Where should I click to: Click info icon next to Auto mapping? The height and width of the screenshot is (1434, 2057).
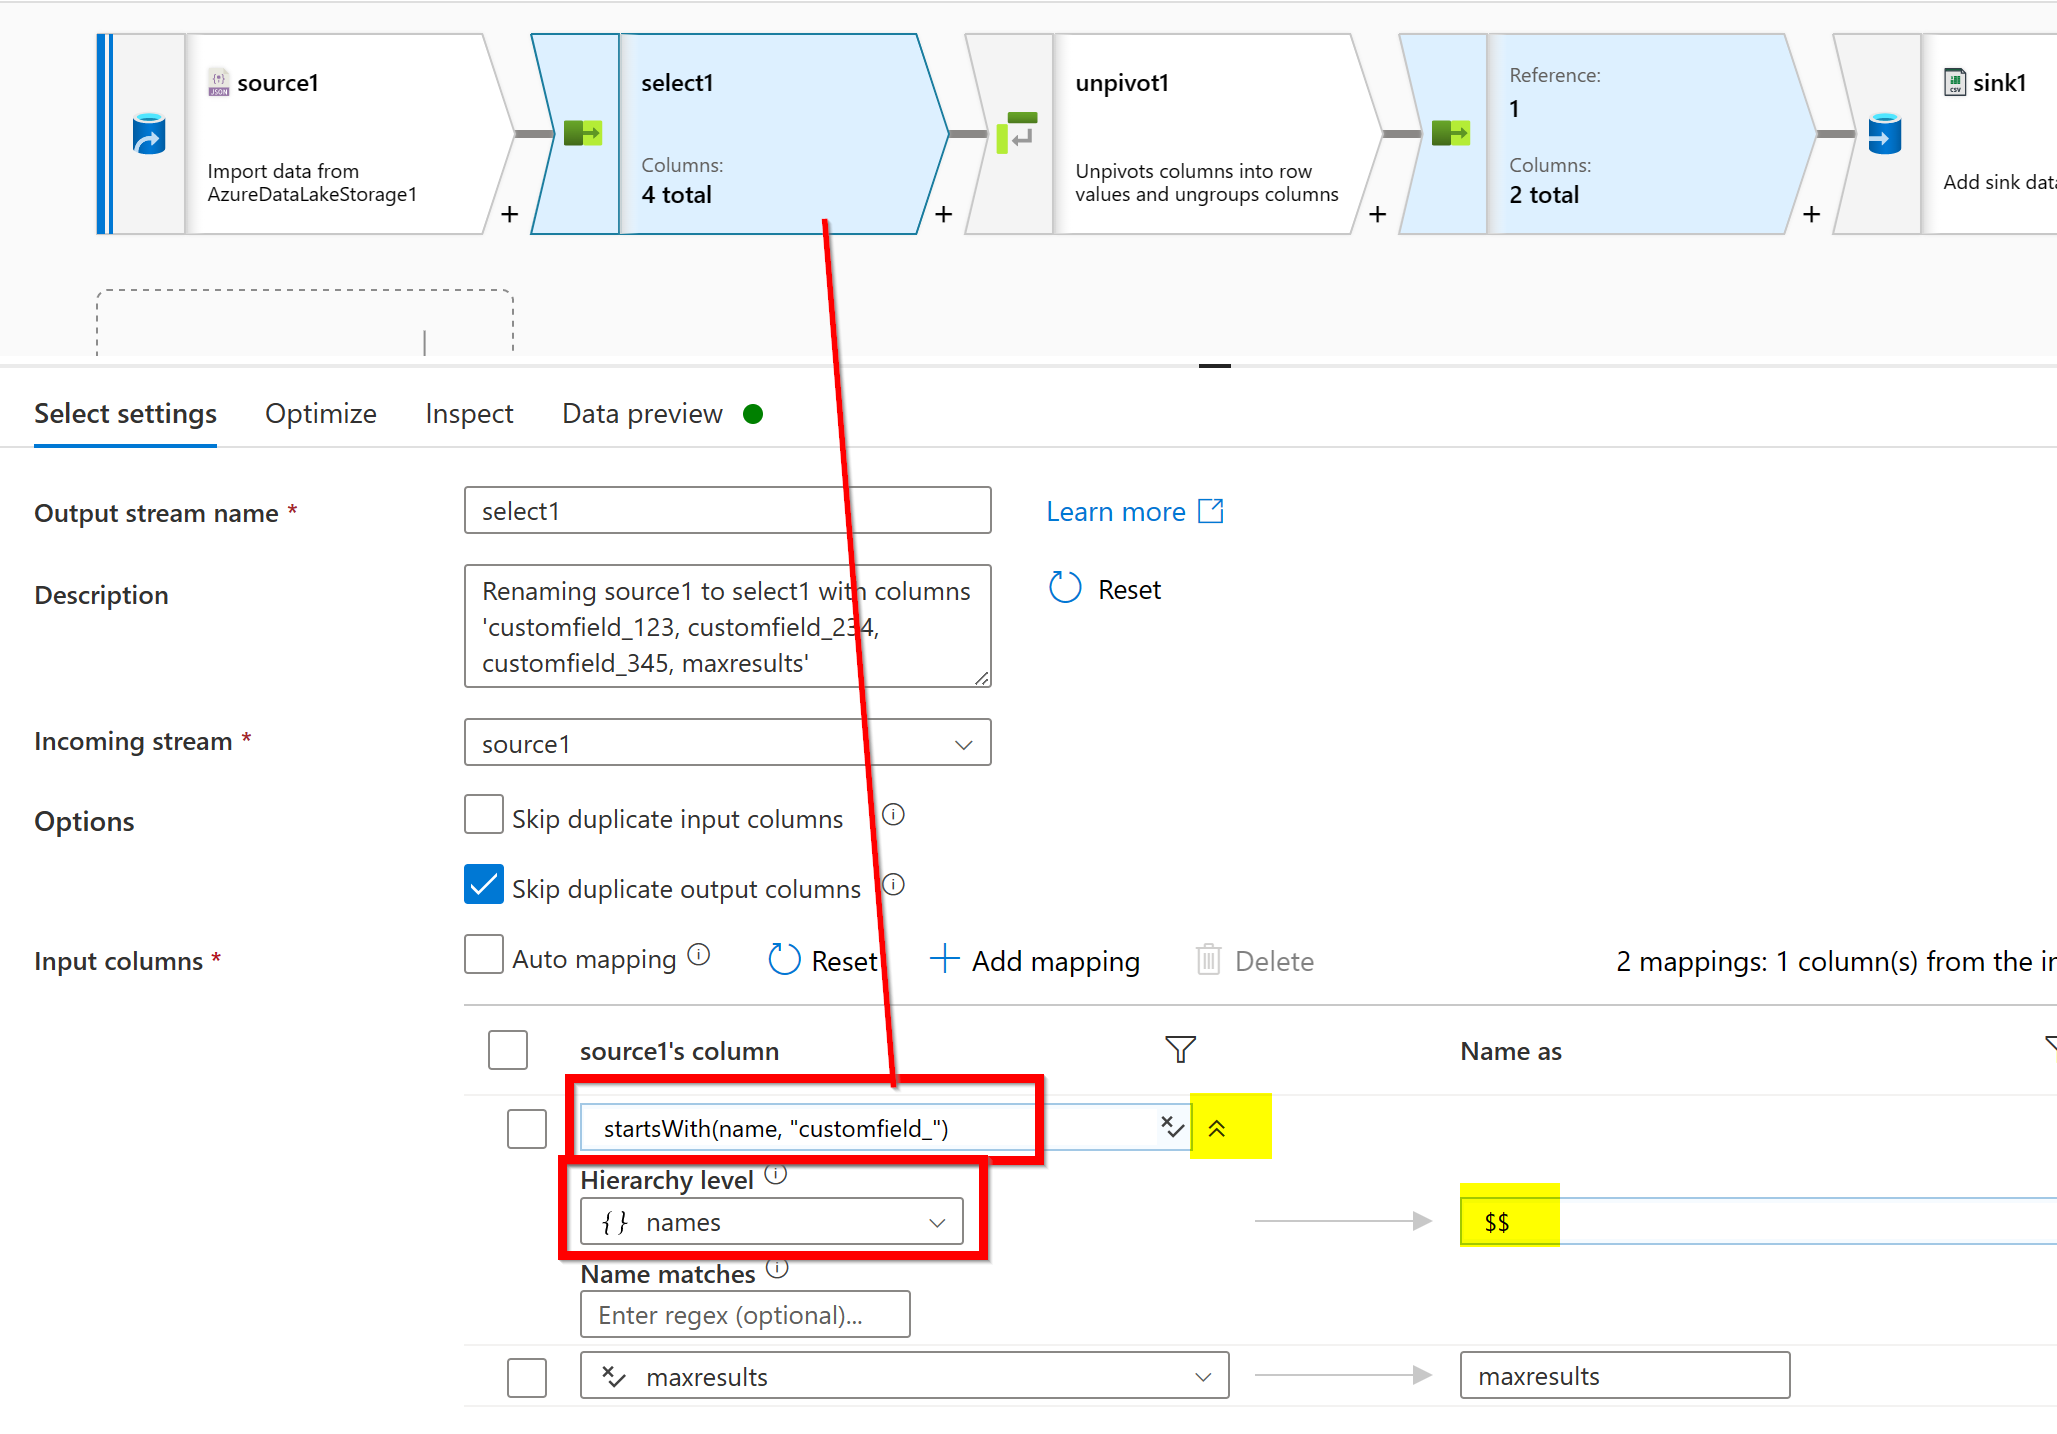699,955
